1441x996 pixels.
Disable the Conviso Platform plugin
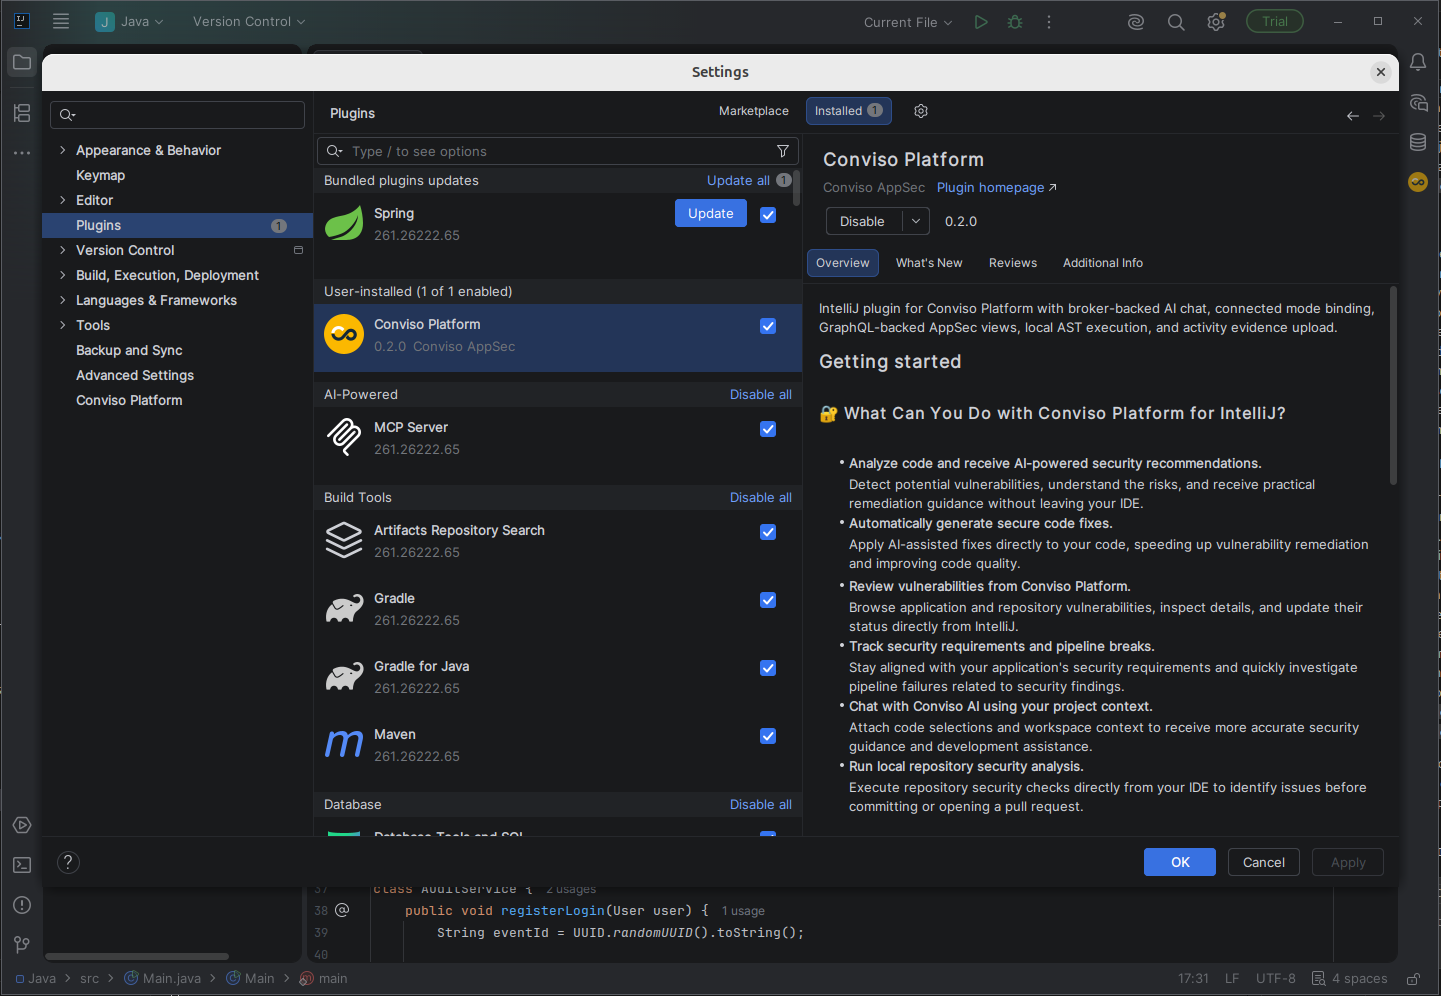(864, 221)
